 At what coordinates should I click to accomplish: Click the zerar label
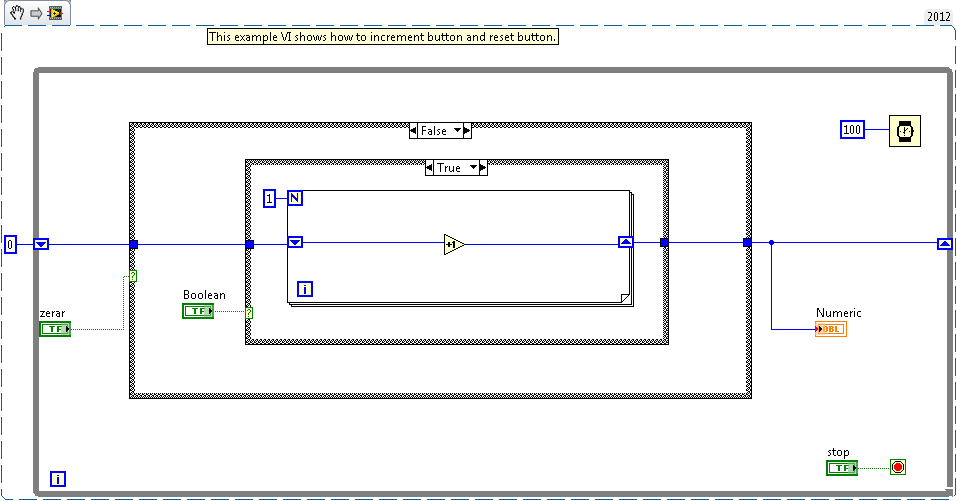point(52,313)
